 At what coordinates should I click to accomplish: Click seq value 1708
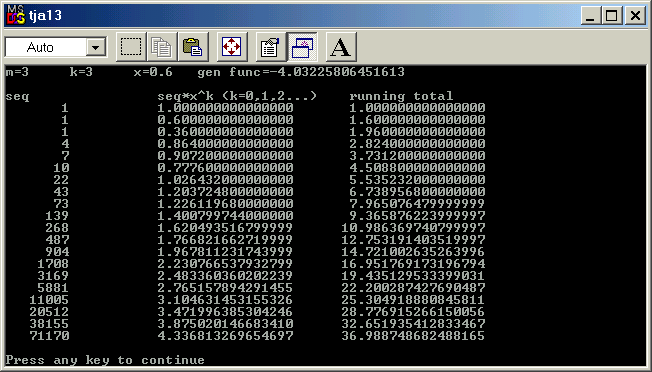pos(54,264)
